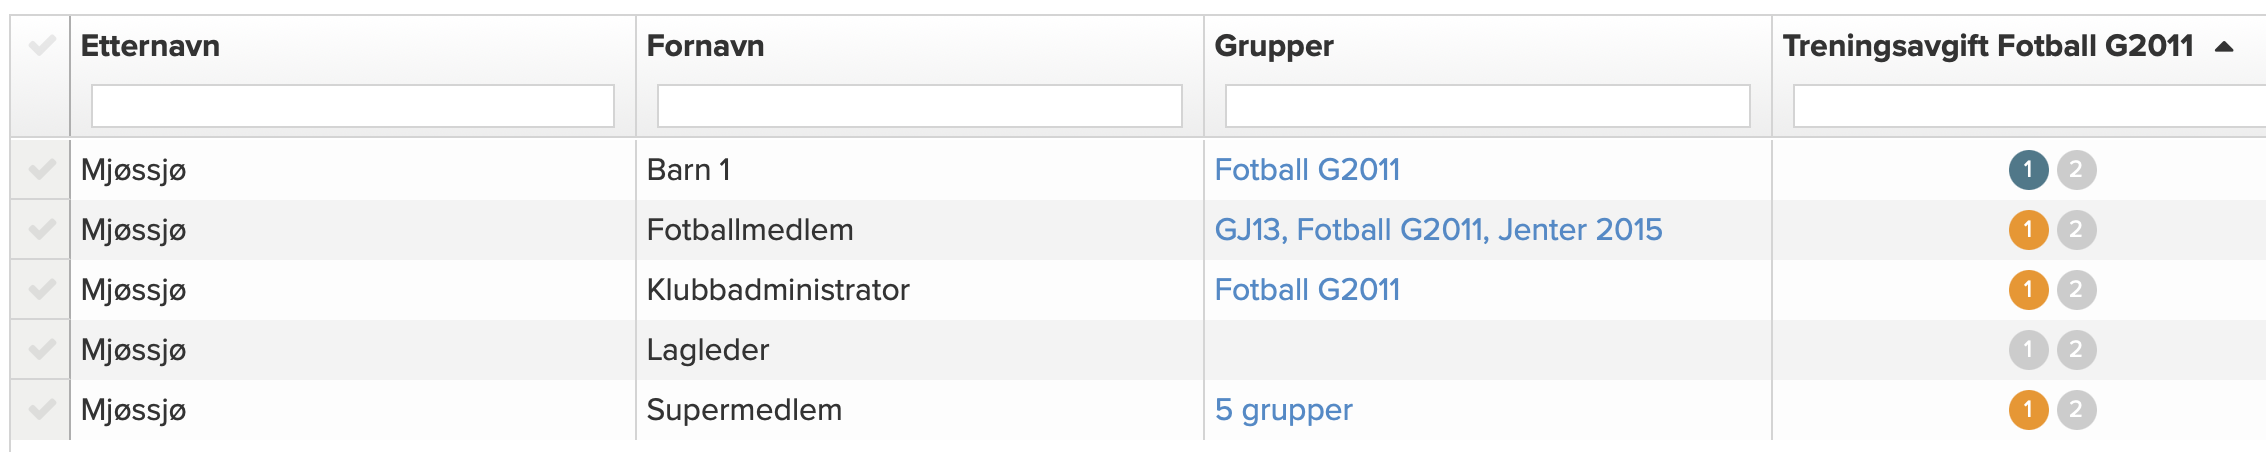Image resolution: width=2266 pixels, height=452 pixels.
Task: Expand the 5 grupper link for Supermedlem
Action: pyautogui.click(x=1283, y=410)
